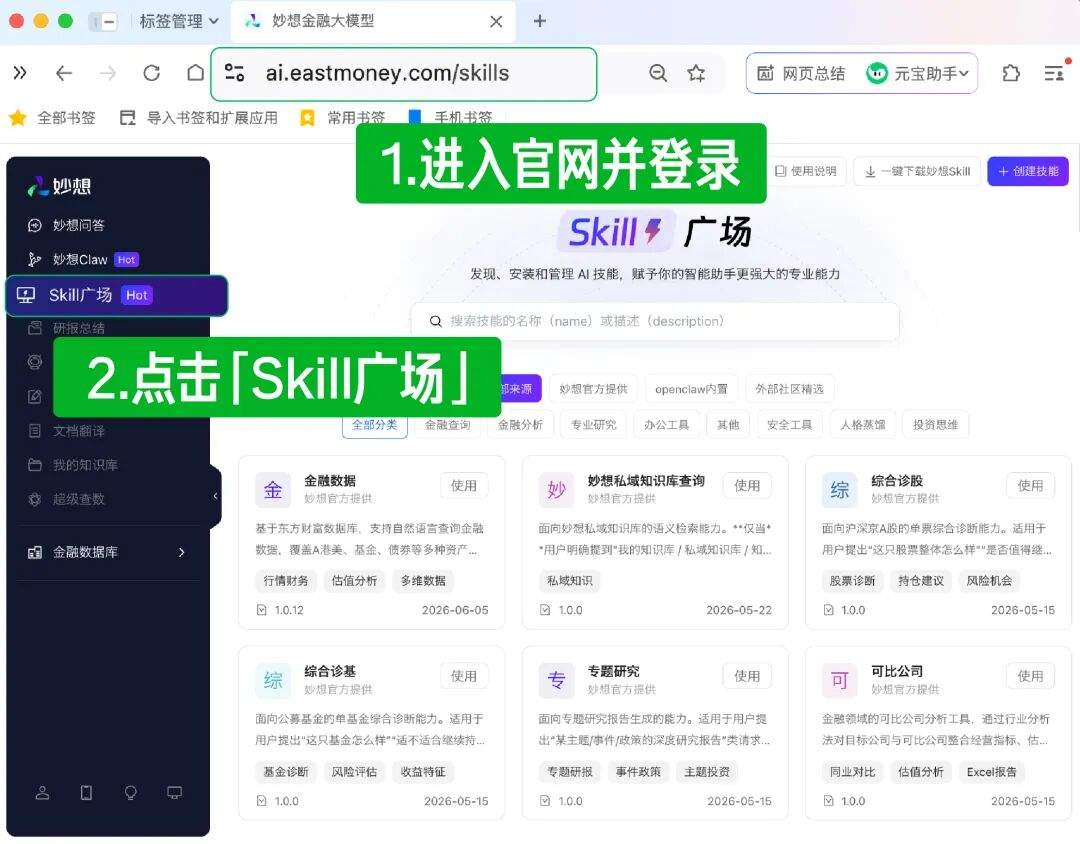Select 金融分析 category filter
This screenshot has height=844, width=1080.
click(x=521, y=424)
